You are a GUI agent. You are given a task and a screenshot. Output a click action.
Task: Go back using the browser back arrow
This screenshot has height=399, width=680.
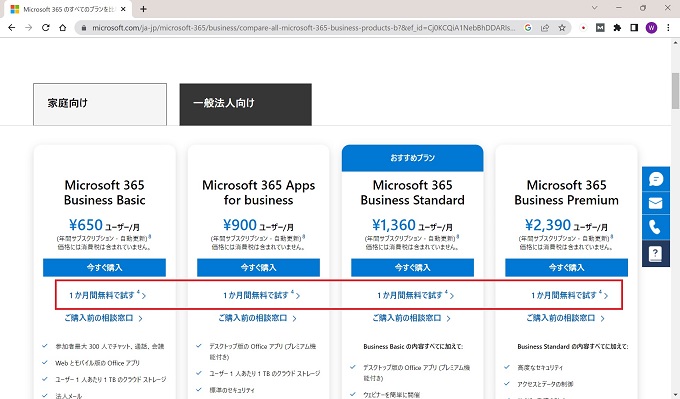pyautogui.click(x=12, y=28)
